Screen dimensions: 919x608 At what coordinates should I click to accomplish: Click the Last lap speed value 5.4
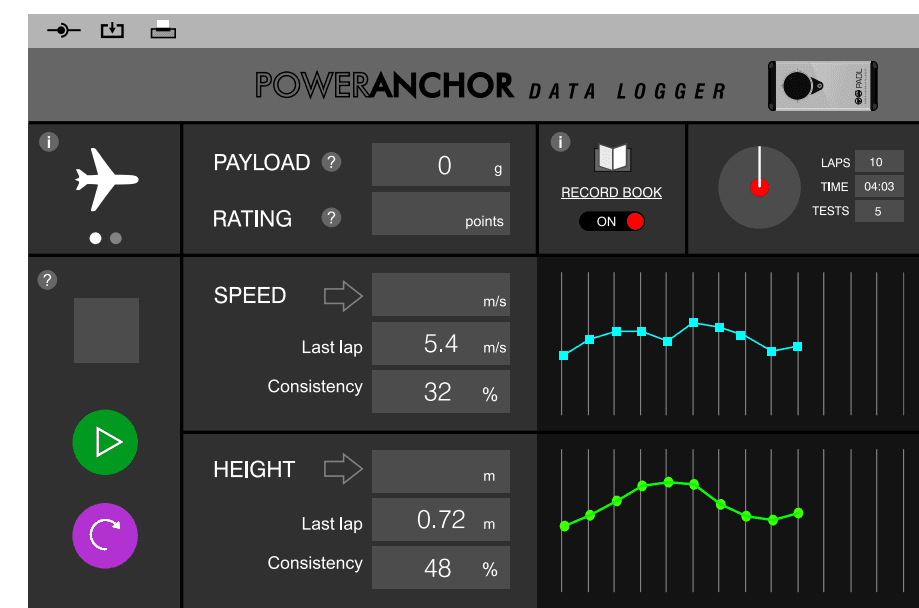pos(441,344)
